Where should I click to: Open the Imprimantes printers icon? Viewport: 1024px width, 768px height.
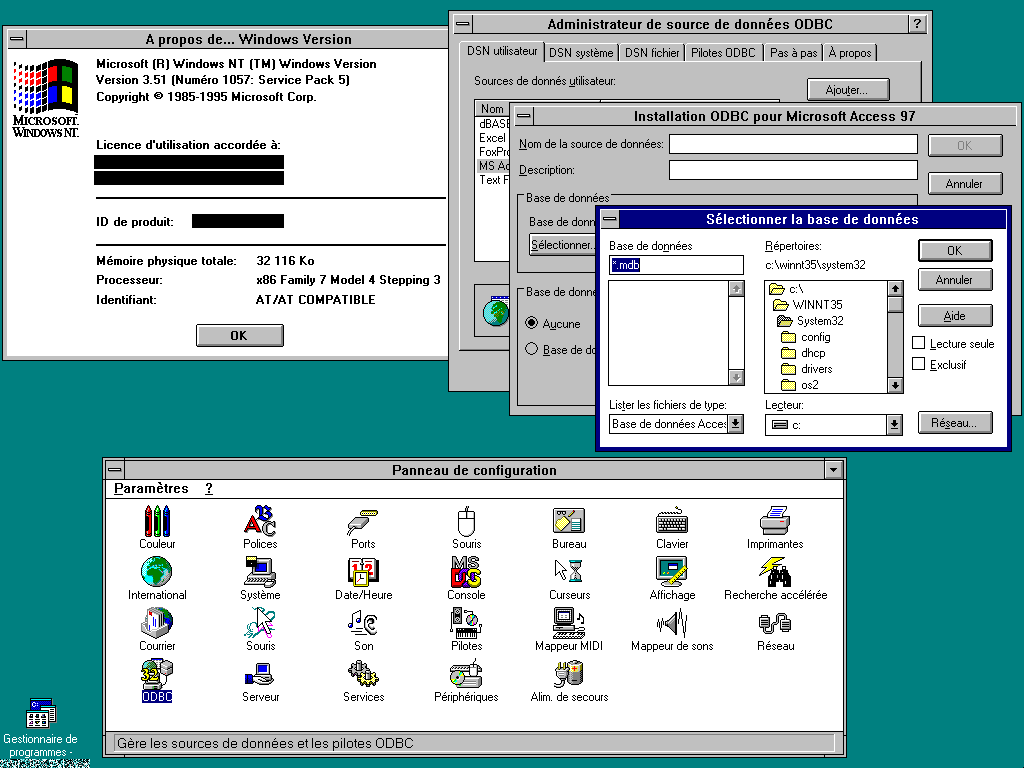tap(775, 522)
